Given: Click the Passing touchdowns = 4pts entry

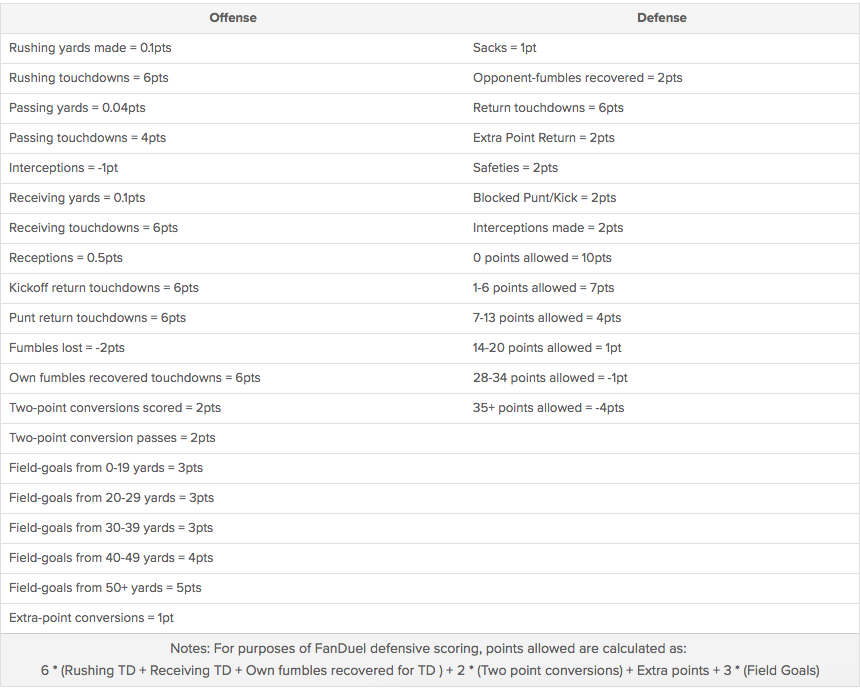Looking at the screenshot, I should point(87,138).
